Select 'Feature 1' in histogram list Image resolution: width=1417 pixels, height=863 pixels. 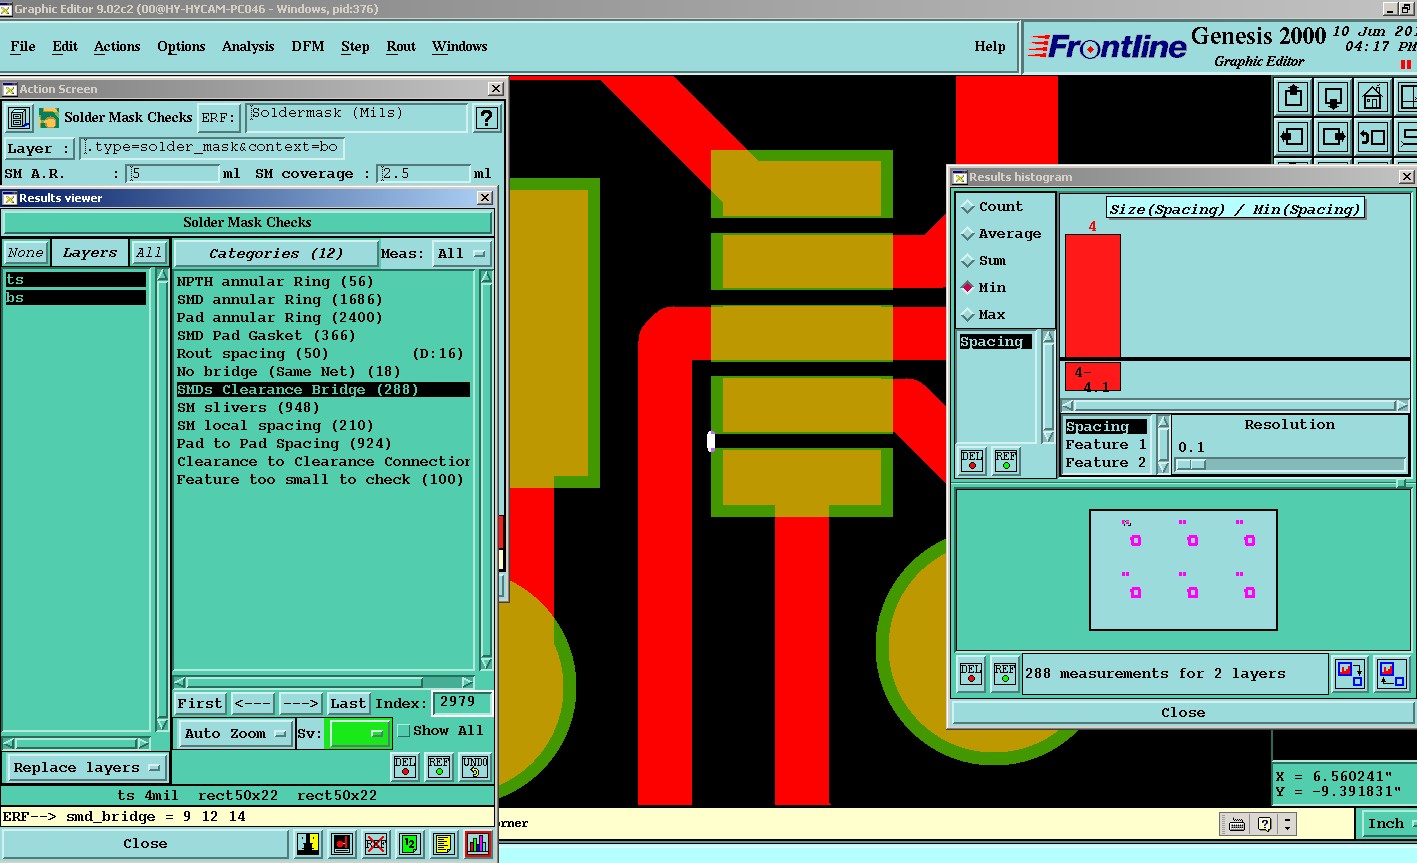pyautogui.click(x=1105, y=445)
